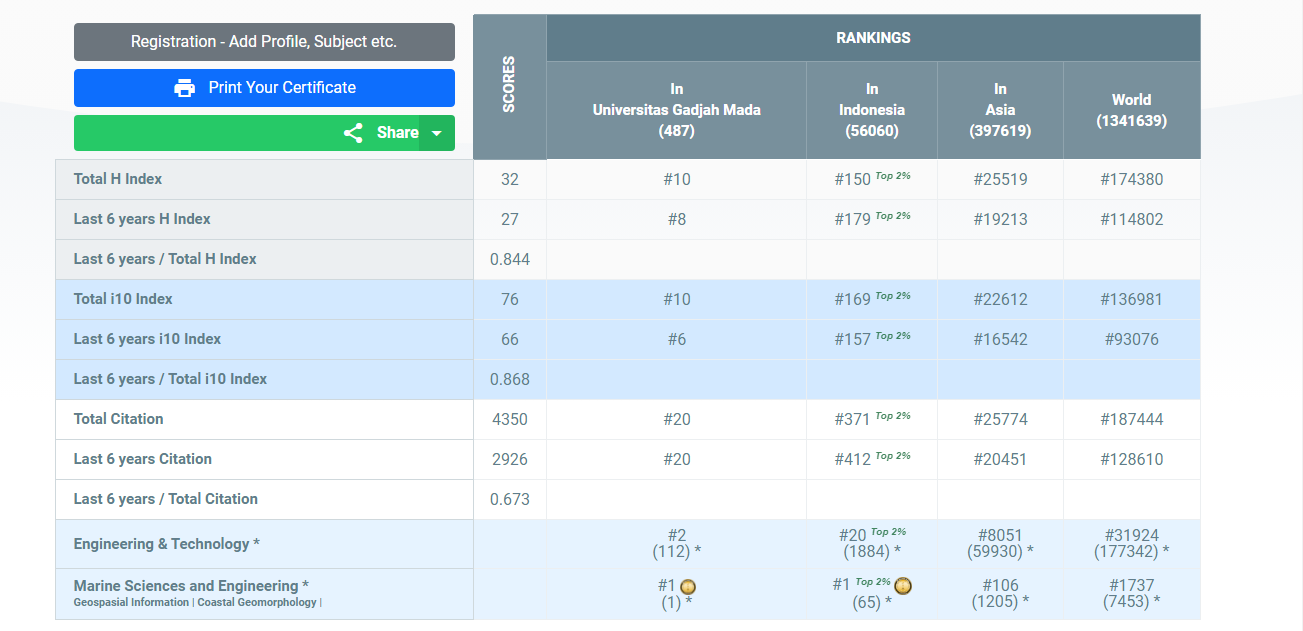The height and width of the screenshot is (631, 1303).
Task: Click the printer icon on Print Your Certificate
Action: [184, 88]
